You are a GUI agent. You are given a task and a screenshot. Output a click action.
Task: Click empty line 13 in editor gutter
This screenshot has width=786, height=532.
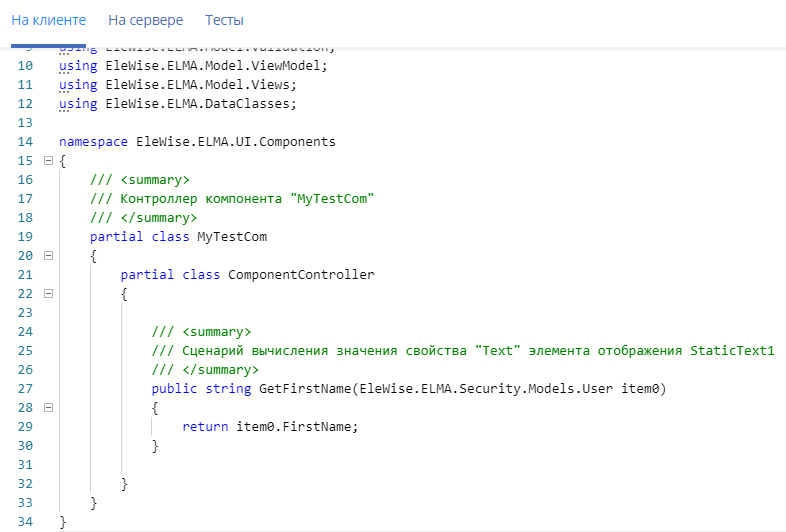click(25, 123)
